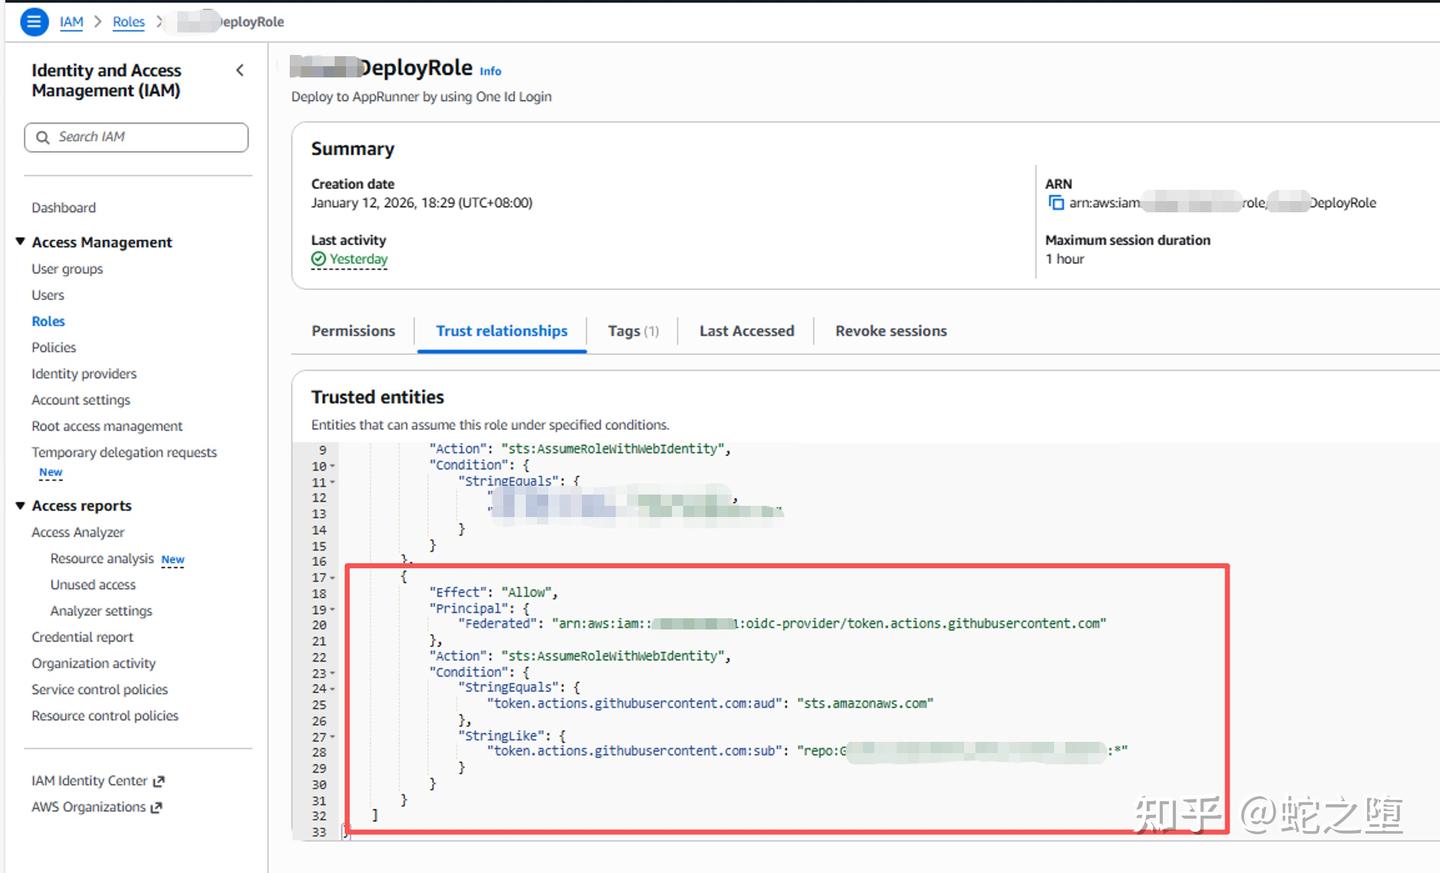Collapse the Access Management sidebar section

click(x=20, y=242)
